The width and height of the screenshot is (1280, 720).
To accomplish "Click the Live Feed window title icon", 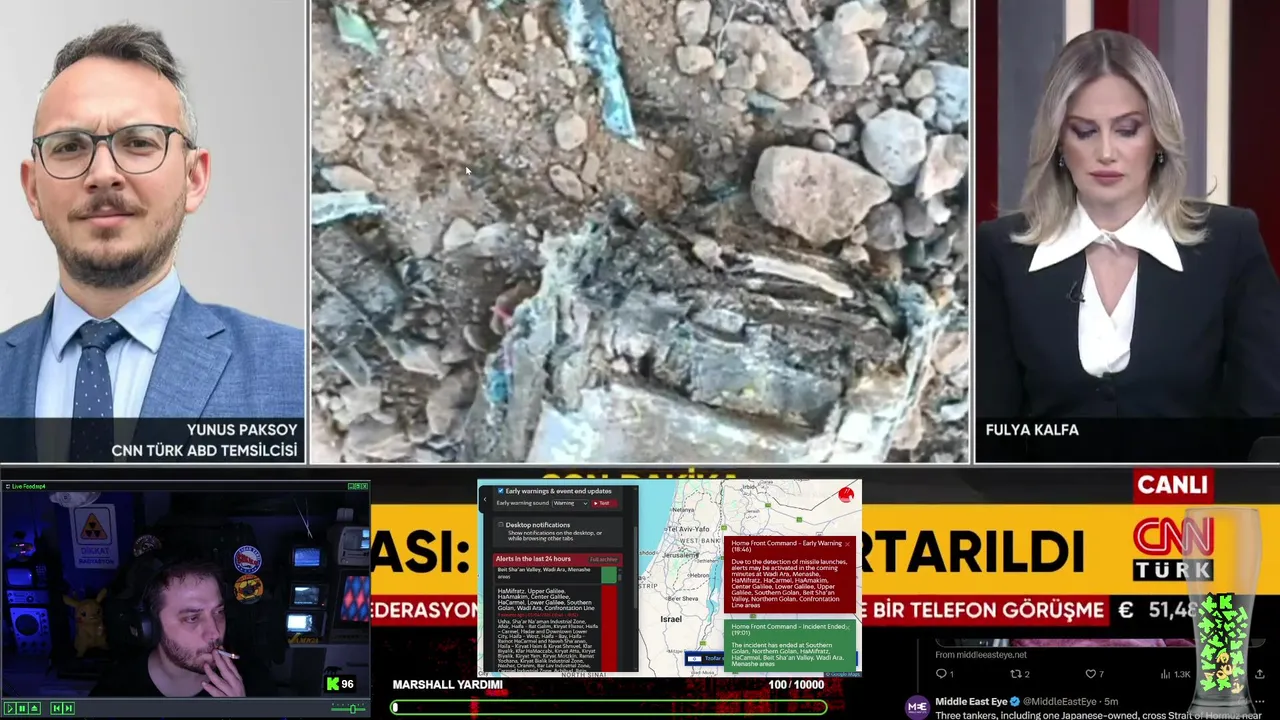I will 8,486.
